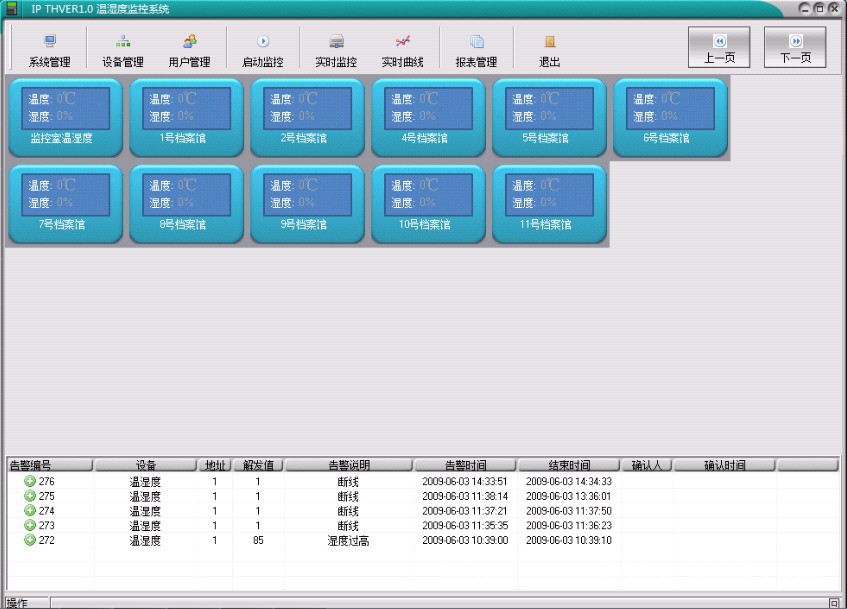Open 设备管理 device management
The image size is (847, 609).
point(123,48)
